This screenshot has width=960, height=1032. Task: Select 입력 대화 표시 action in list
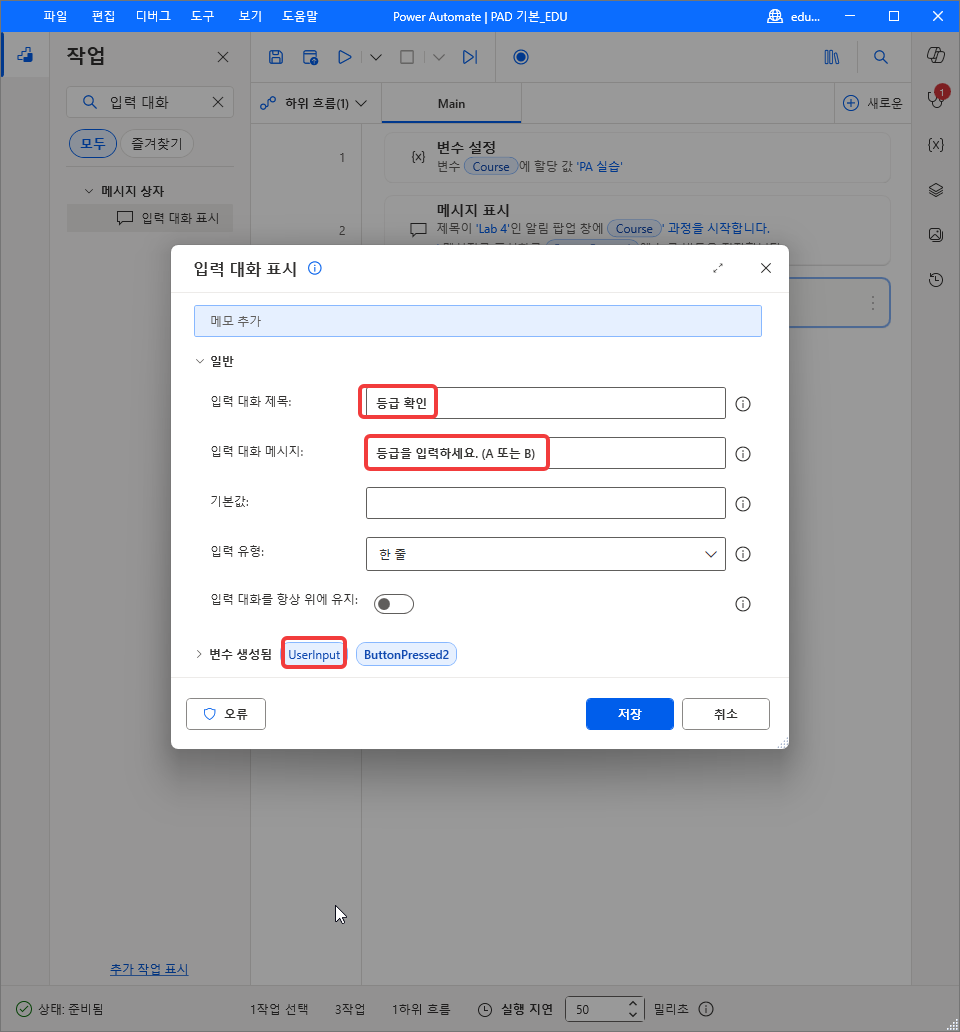click(150, 218)
